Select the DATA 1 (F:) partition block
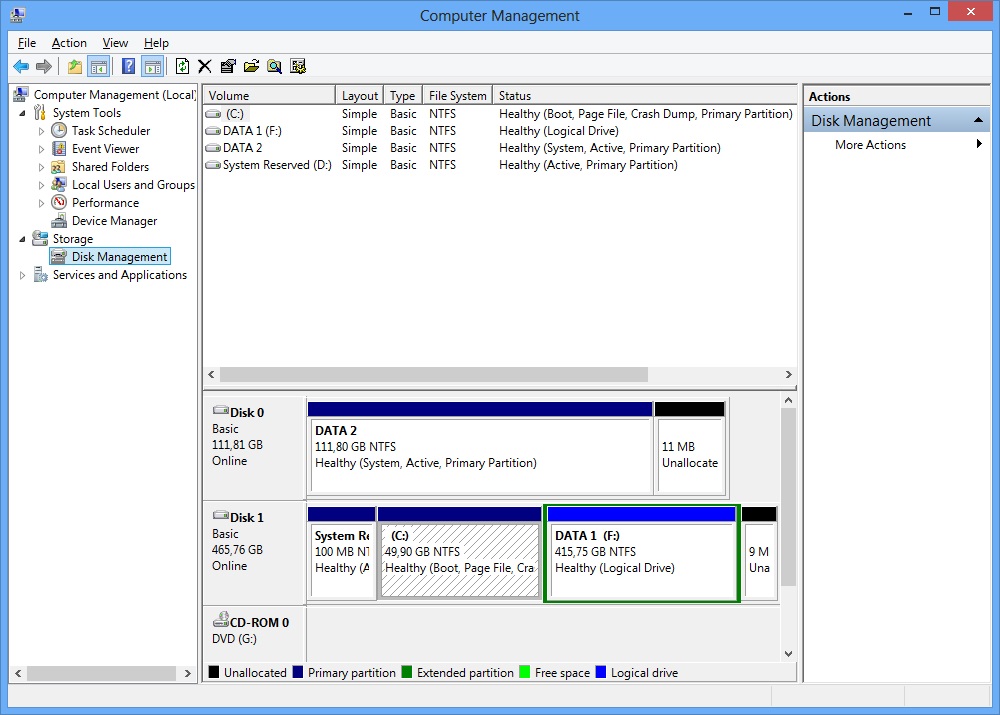This screenshot has height=715, width=1000. (641, 555)
